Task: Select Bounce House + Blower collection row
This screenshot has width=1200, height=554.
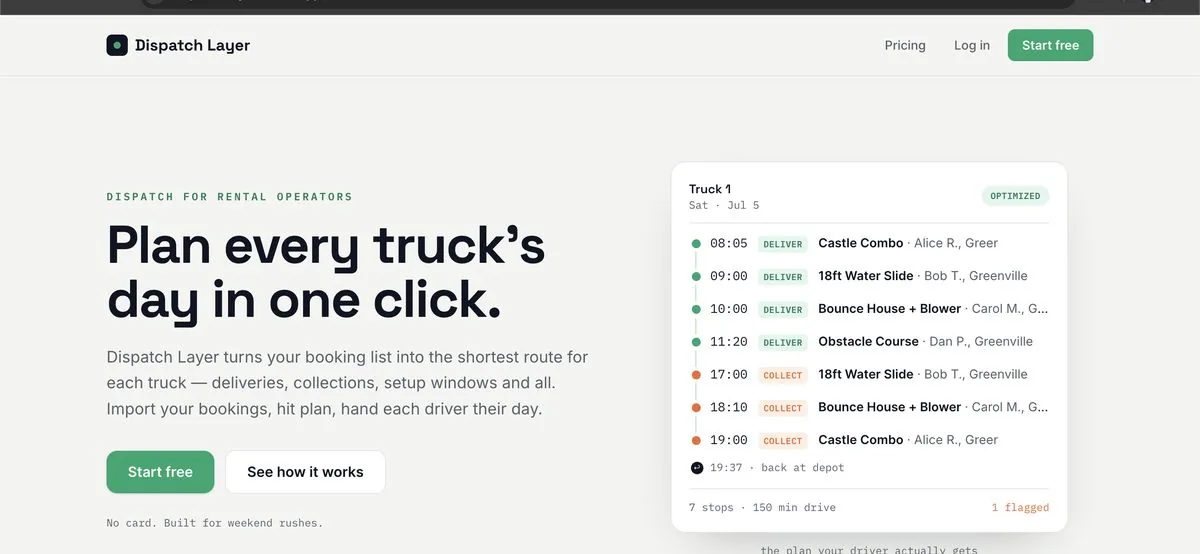Action: 869,407
